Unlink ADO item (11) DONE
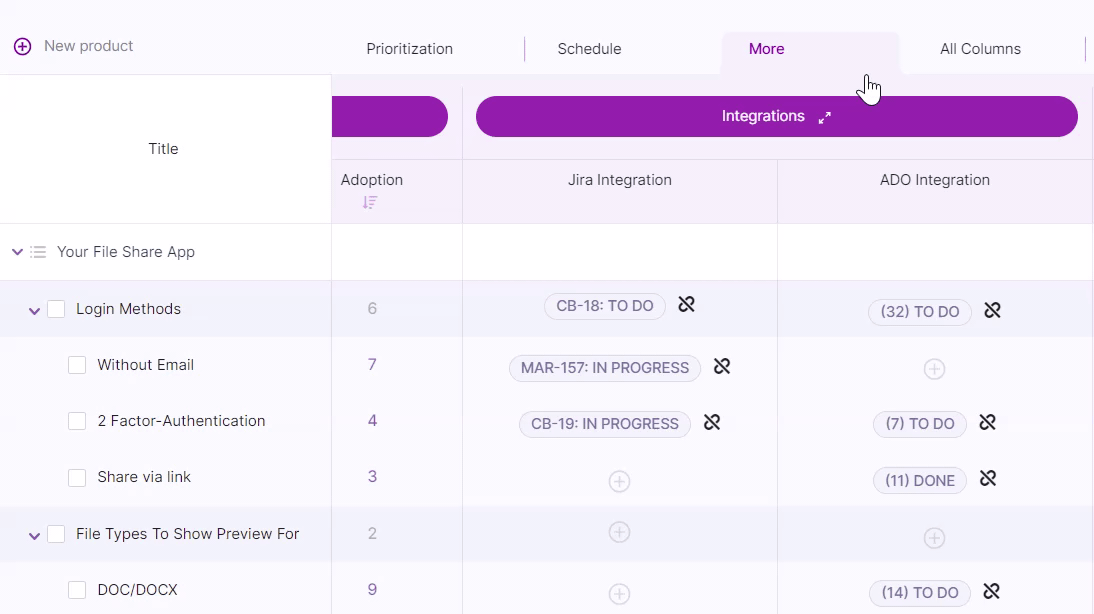1094x614 pixels. pos(987,479)
